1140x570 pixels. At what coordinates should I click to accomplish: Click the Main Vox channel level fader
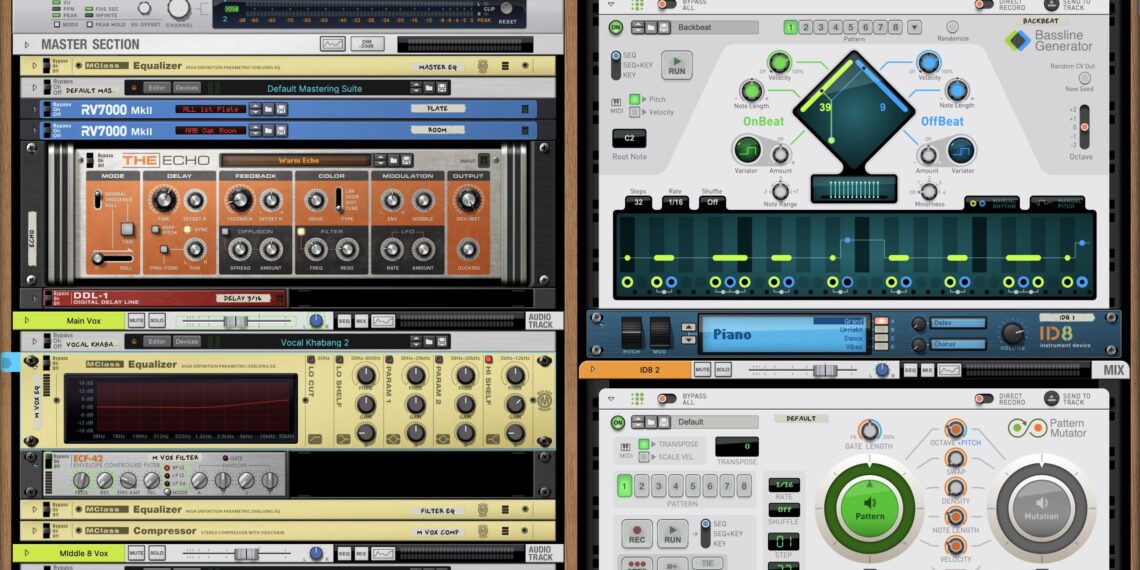[x=235, y=321]
